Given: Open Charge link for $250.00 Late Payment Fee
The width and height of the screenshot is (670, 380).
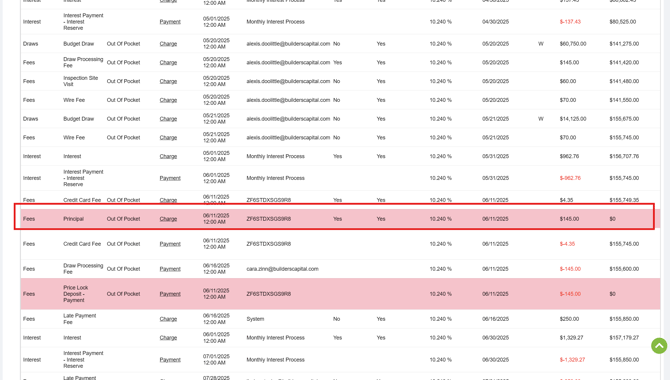Looking at the screenshot, I should [168, 319].
